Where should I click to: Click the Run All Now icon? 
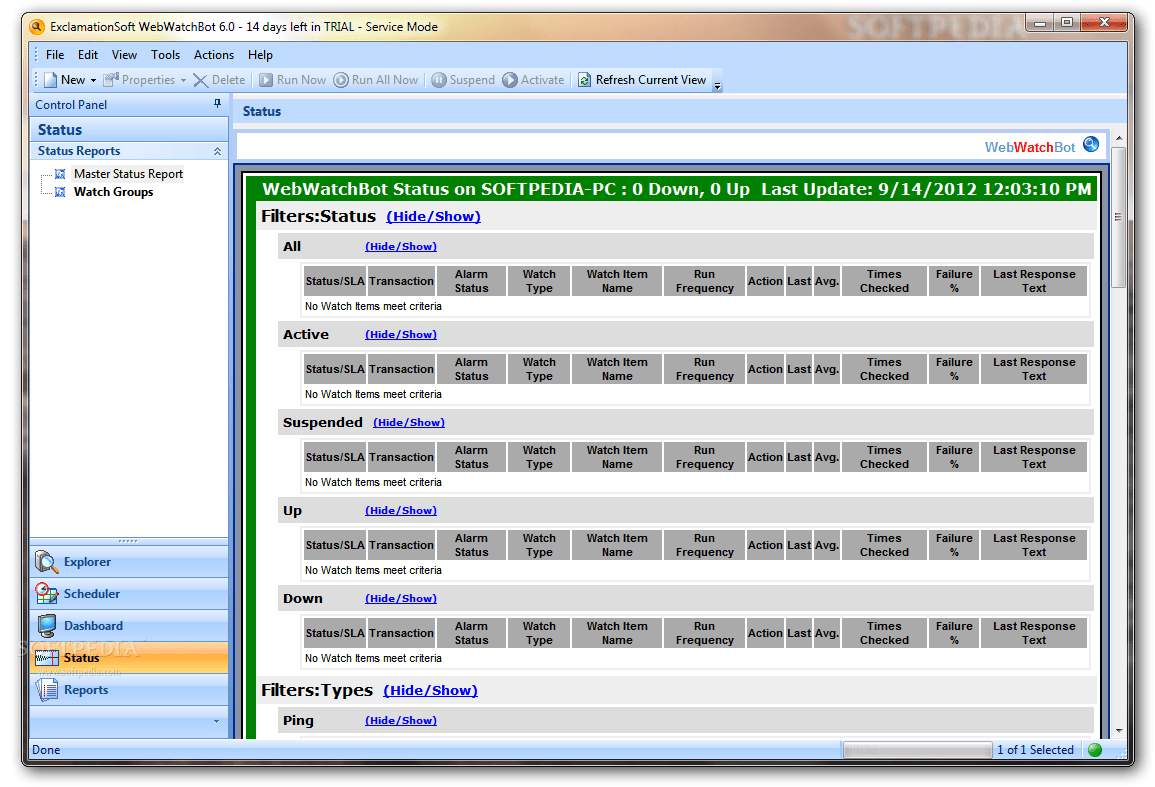[x=341, y=80]
